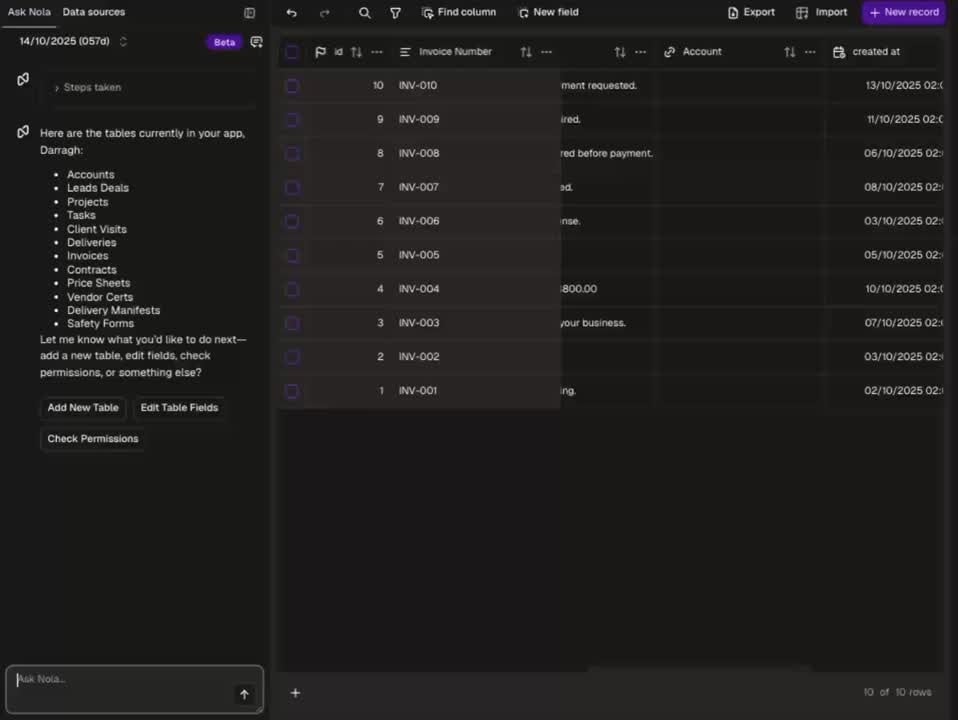958x720 pixels.
Task: Open the Account column options menu
Action: (810, 52)
